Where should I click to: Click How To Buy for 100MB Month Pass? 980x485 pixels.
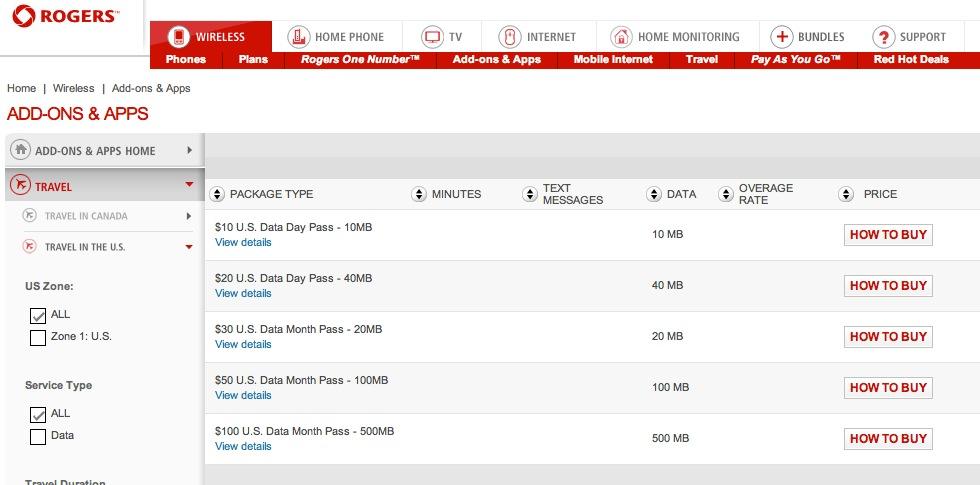point(888,388)
